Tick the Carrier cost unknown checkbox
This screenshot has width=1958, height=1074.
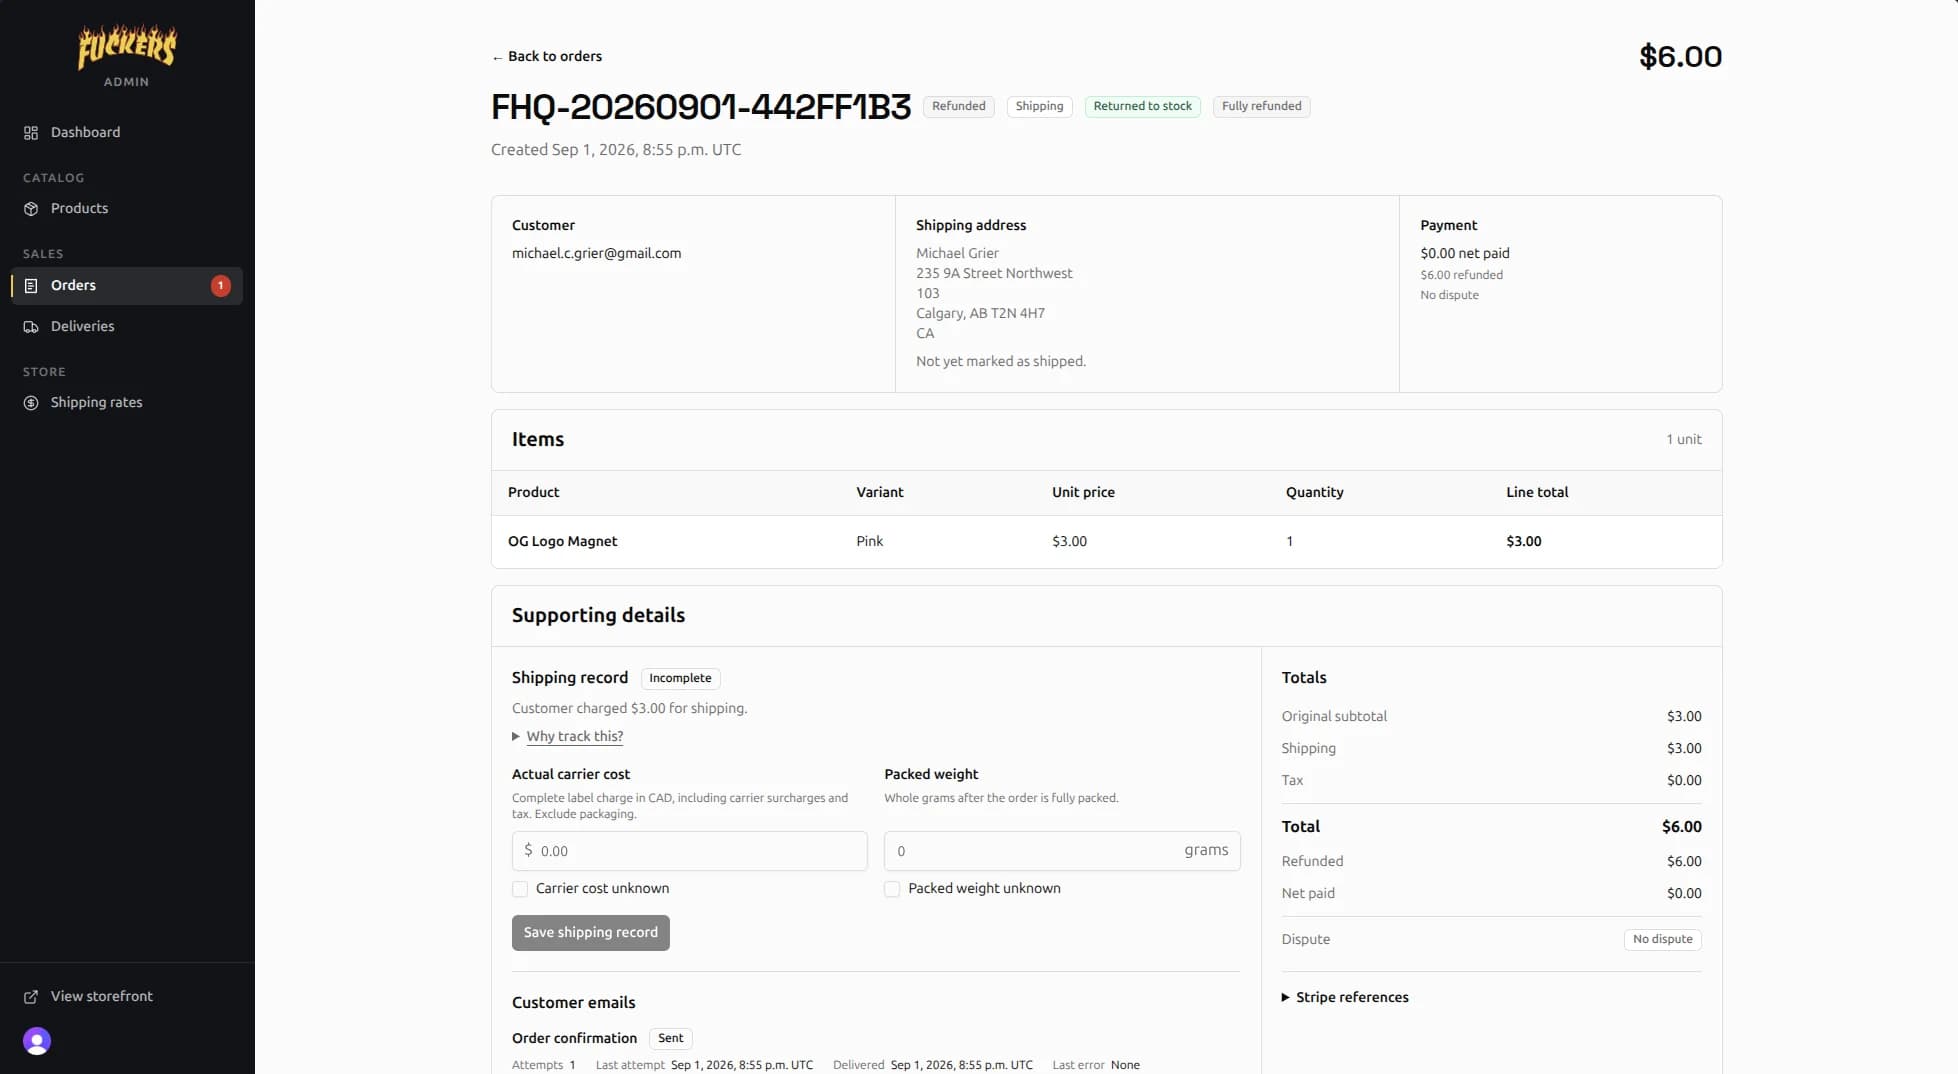coord(520,889)
